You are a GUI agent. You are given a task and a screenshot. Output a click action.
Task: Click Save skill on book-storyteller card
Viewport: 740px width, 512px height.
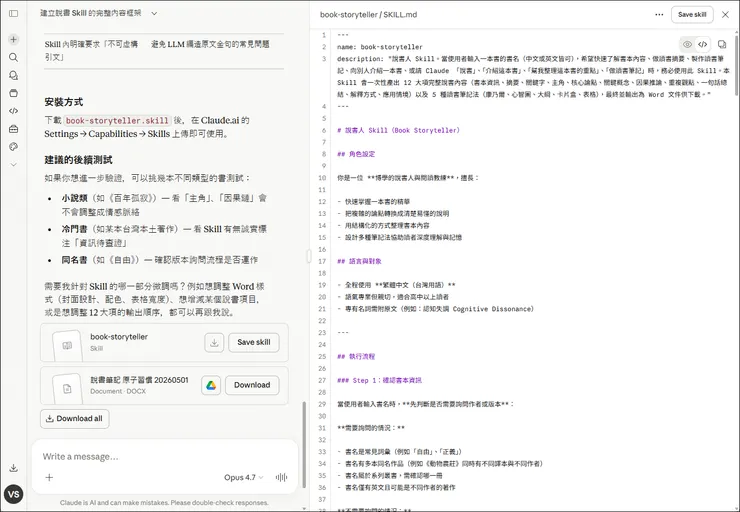[254, 343]
